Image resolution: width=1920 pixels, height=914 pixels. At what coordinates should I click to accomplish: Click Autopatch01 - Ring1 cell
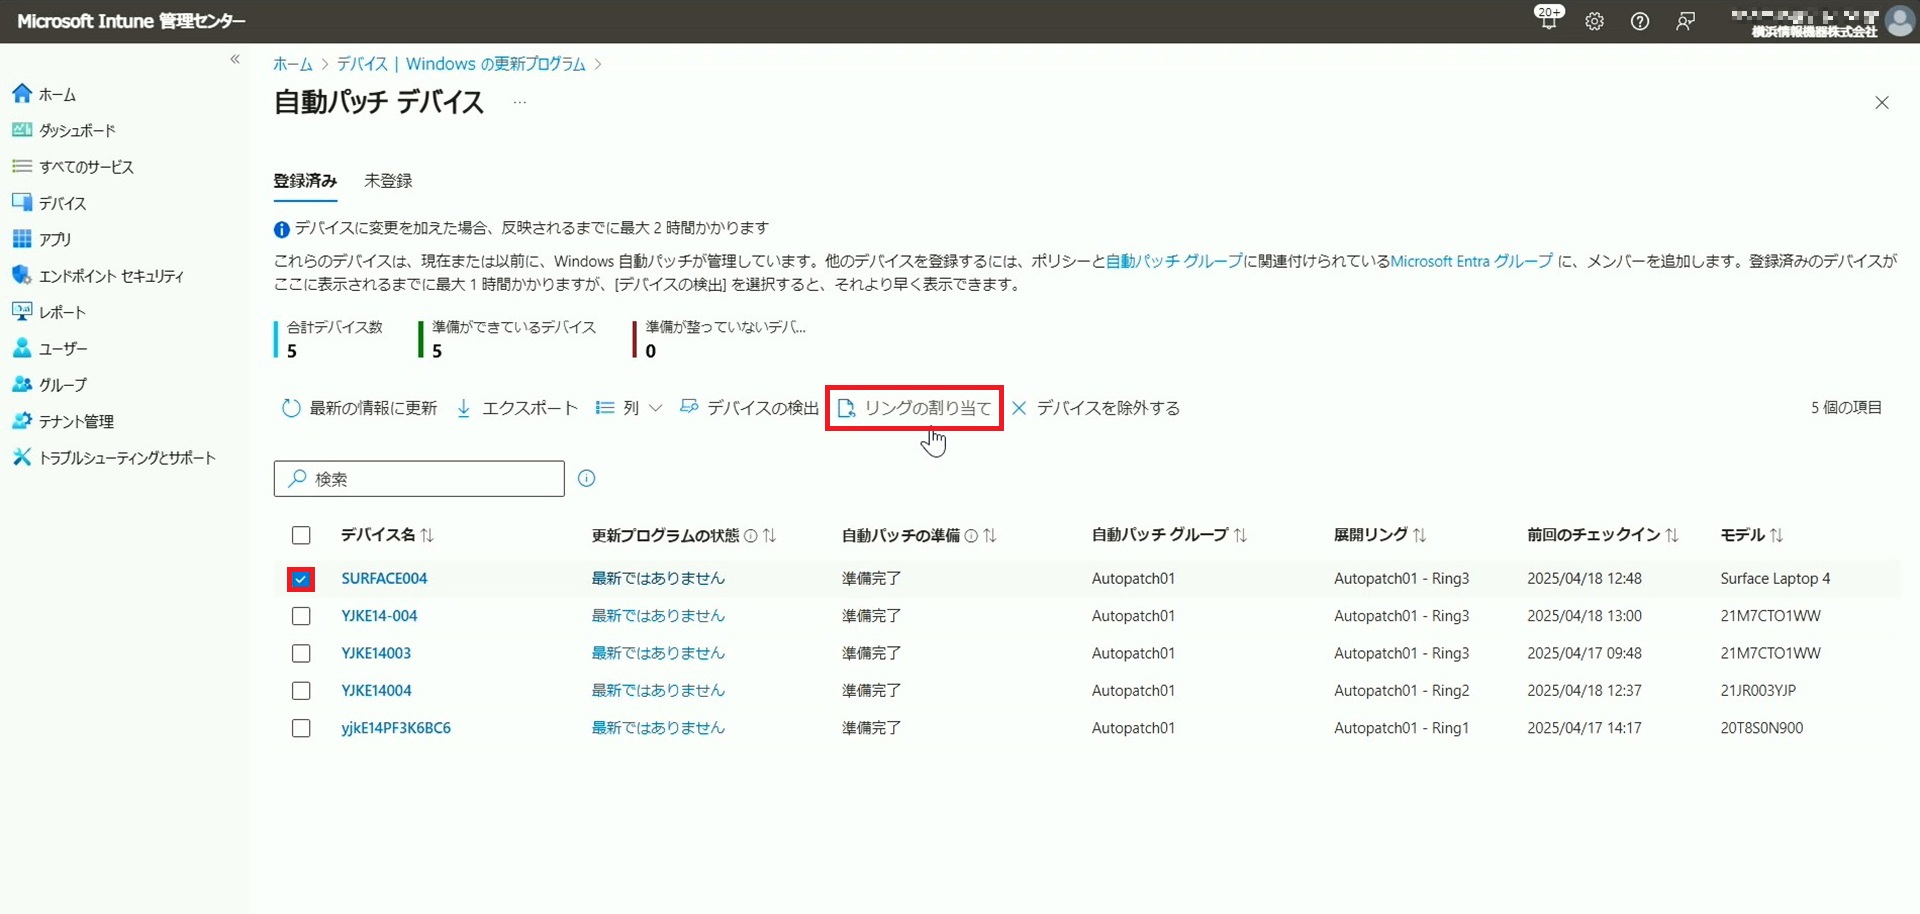coord(1401,729)
